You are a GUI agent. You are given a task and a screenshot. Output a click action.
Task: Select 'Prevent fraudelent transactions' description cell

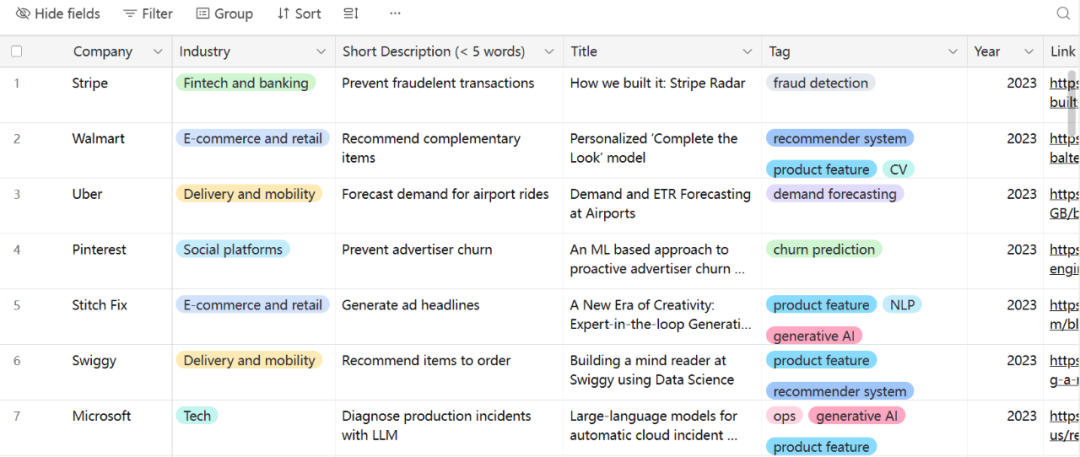pos(450,95)
